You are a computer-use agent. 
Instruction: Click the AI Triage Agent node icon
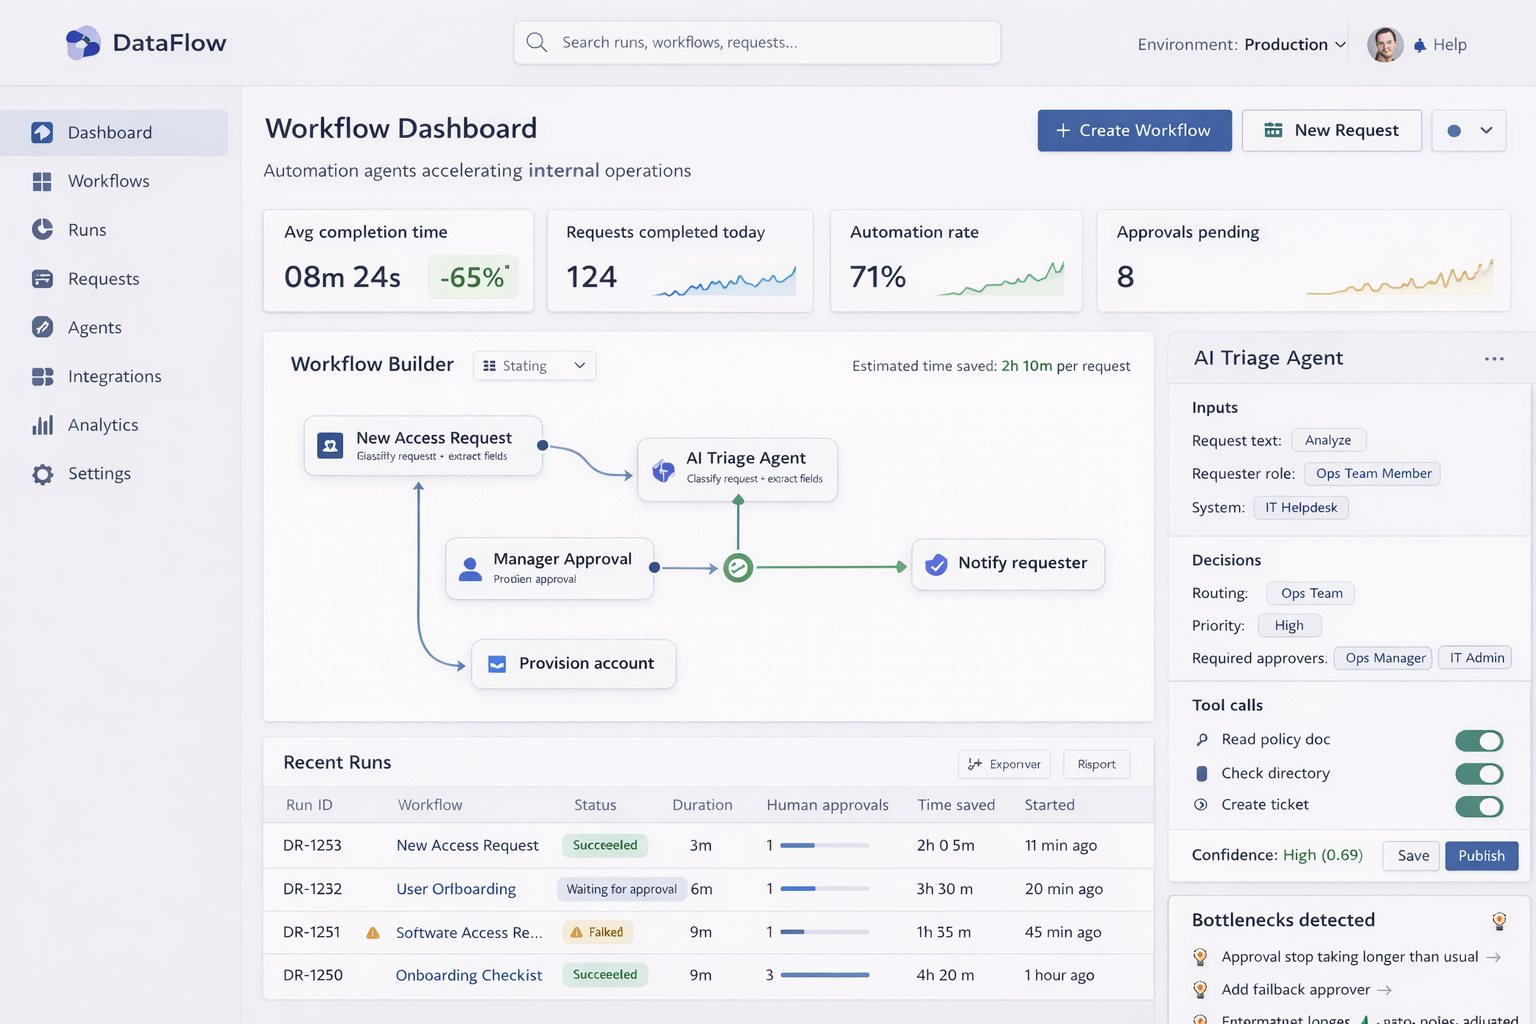(x=663, y=470)
